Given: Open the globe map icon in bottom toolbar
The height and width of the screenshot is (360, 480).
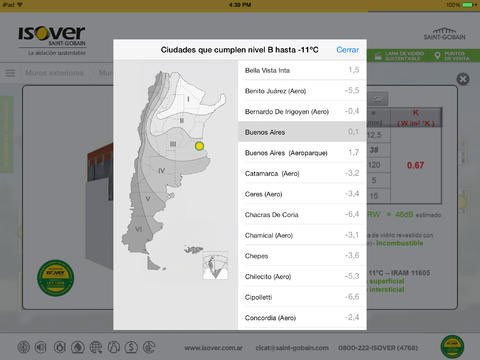Looking at the screenshot, I should point(96,348).
